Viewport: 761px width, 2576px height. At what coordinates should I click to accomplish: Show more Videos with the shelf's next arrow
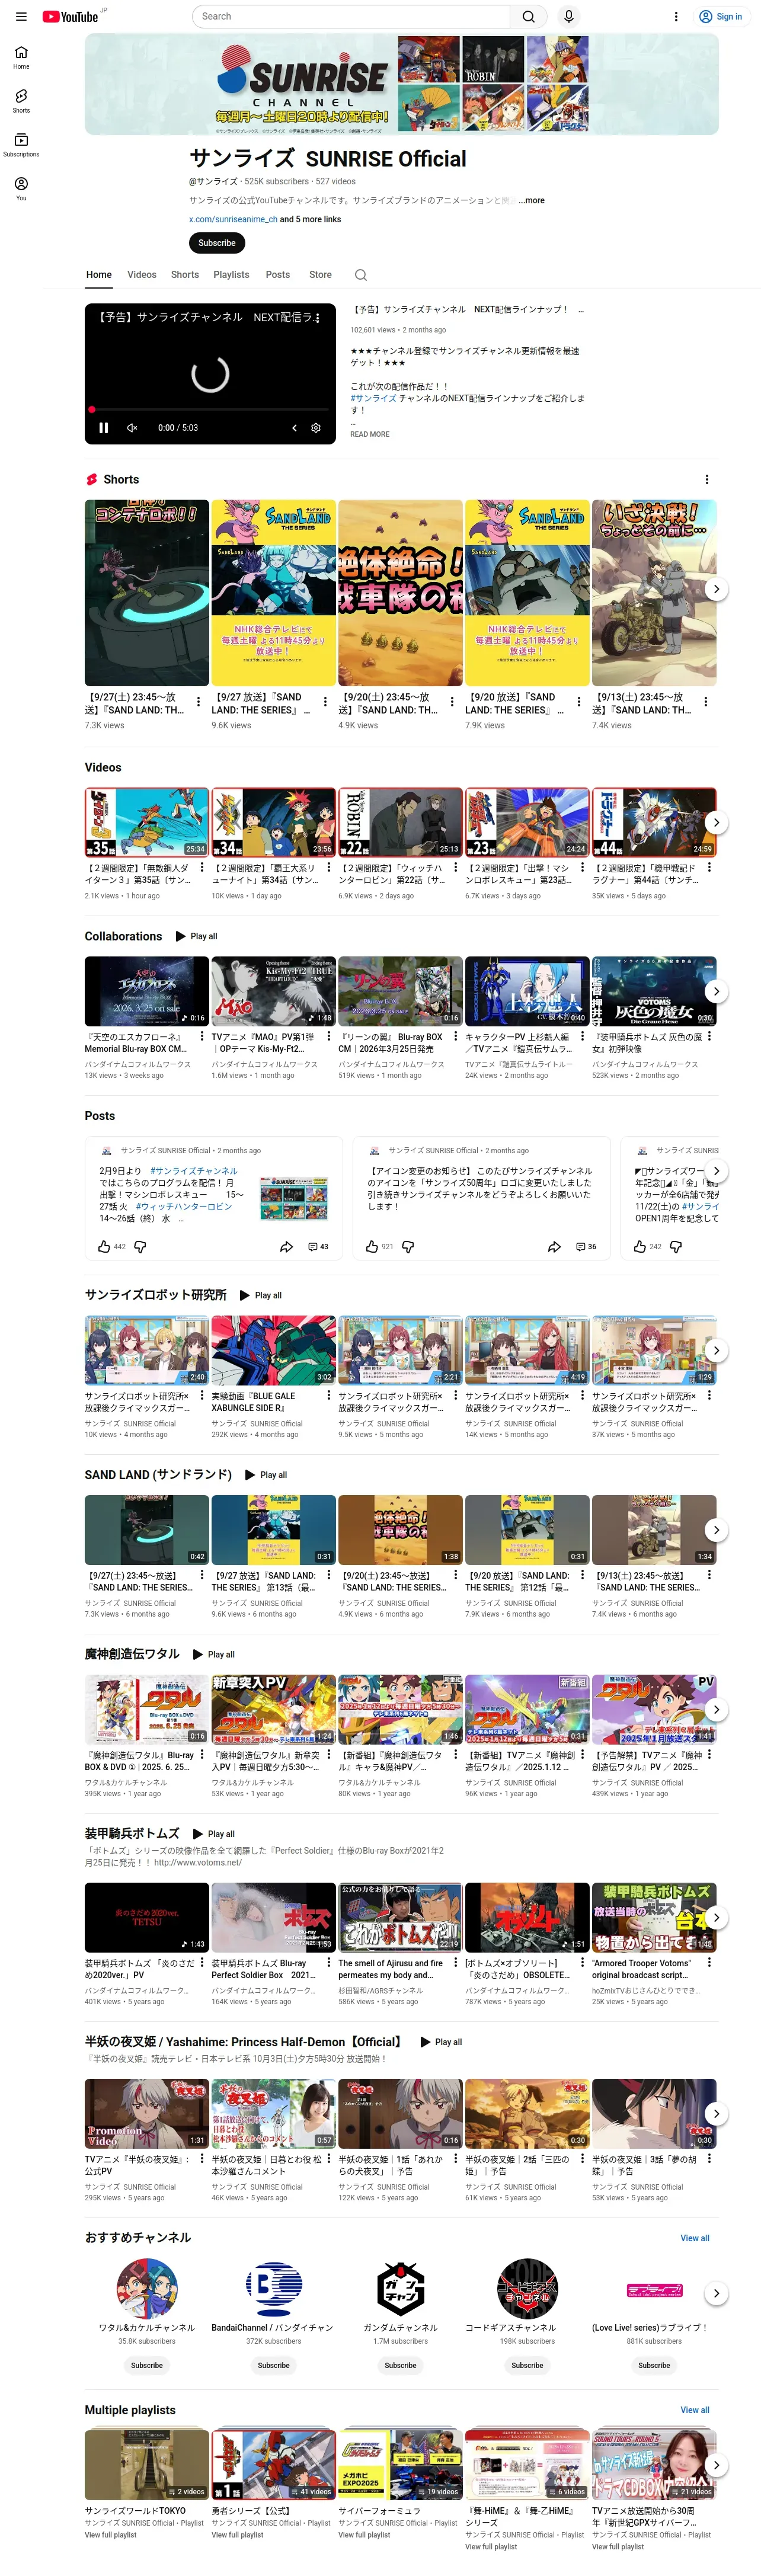(x=716, y=822)
